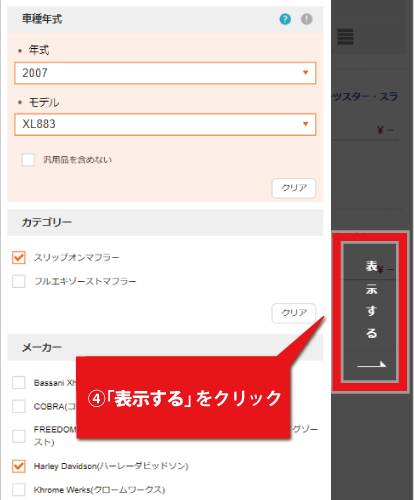Image resolution: width=414 pixels, height=500 pixels.
Task: Click the メーカー section header text
Action: pos(42,347)
